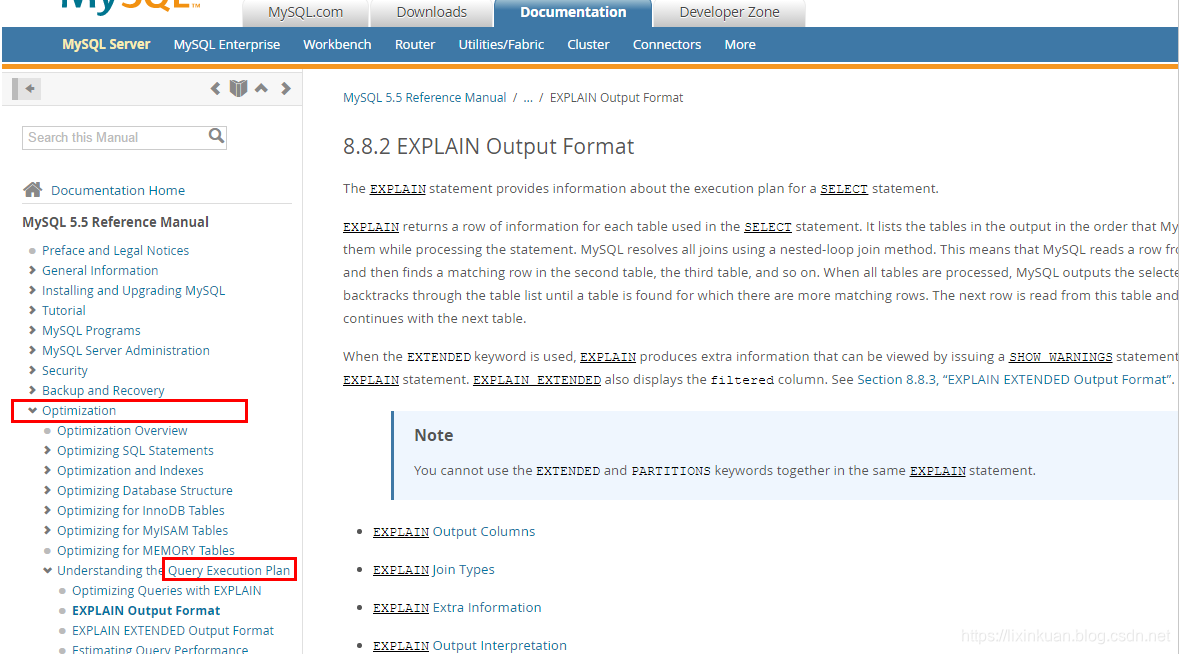
Task: Click the MySQL 5.5 Reference Manual heading
Action: pyautogui.click(x=115, y=222)
